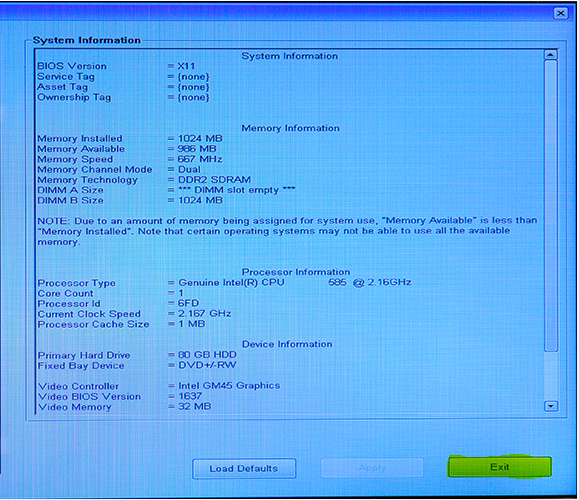Click the greyed-out Apply button
The height and width of the screenshot is (500, 579).
tap(372, 468)
